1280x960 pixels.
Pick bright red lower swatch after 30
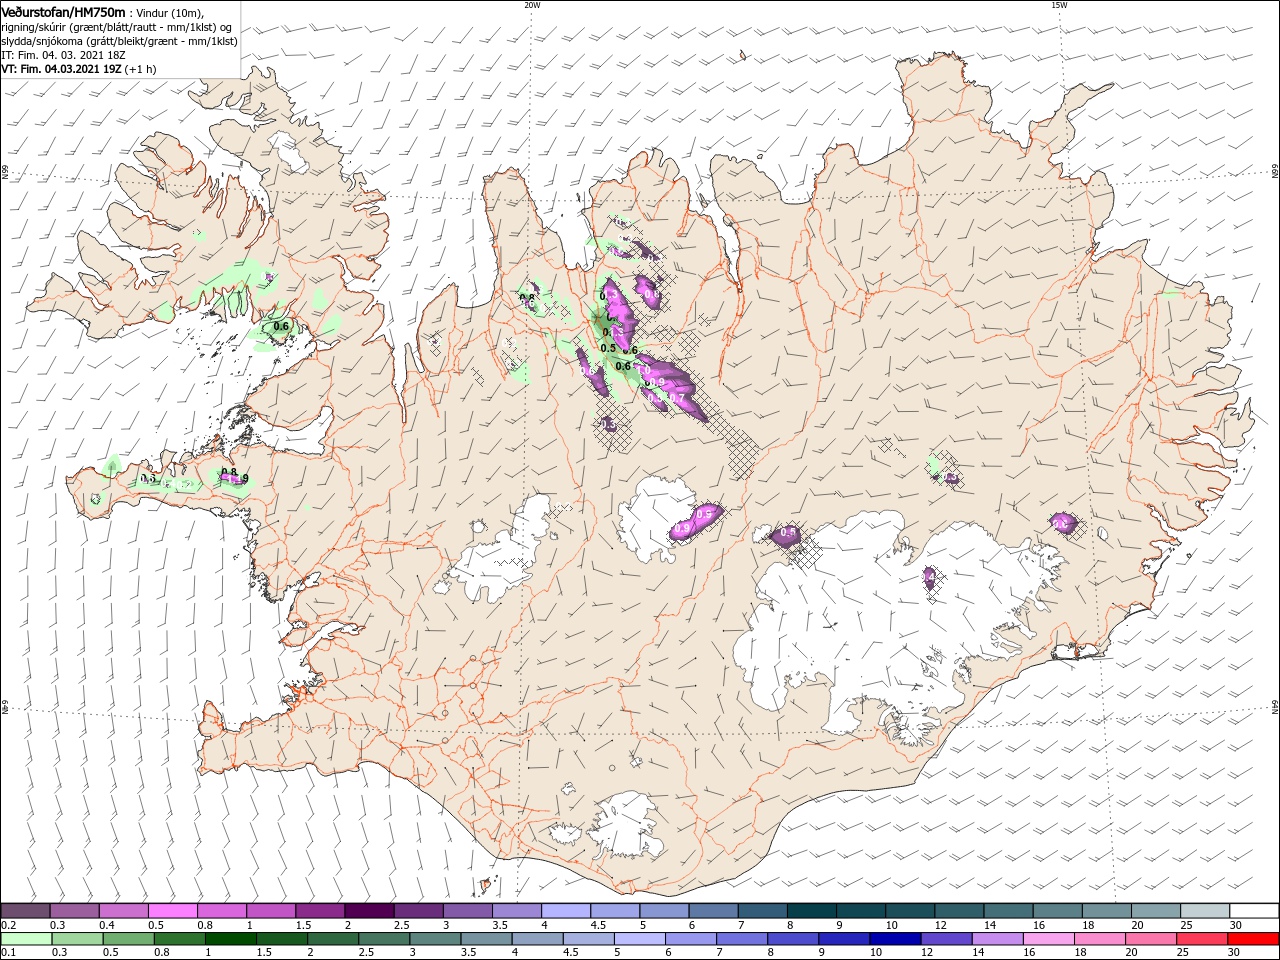click(x=1252, y=939)
